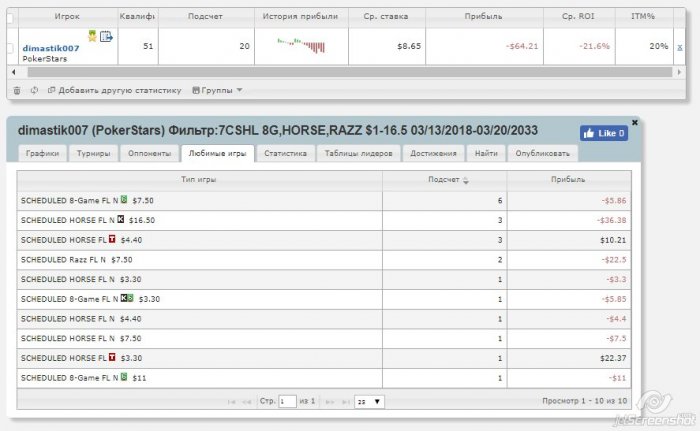Viewport: 700px width, 431px height.
Task: Click the star achievement icon near dimastik007
Action: tap(92, 36)
